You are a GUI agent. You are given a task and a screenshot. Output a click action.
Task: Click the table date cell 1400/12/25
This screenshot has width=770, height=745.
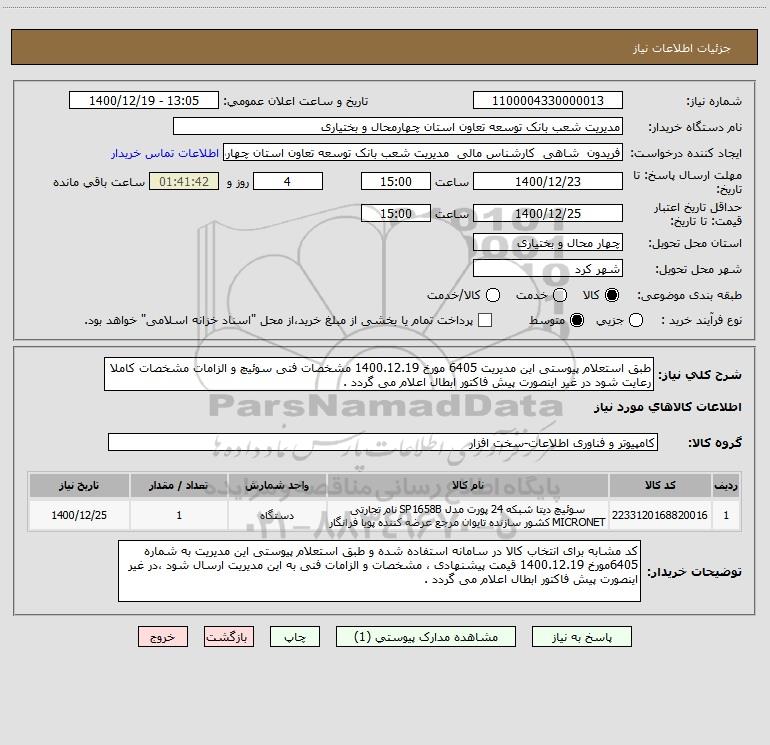[79, 515]
